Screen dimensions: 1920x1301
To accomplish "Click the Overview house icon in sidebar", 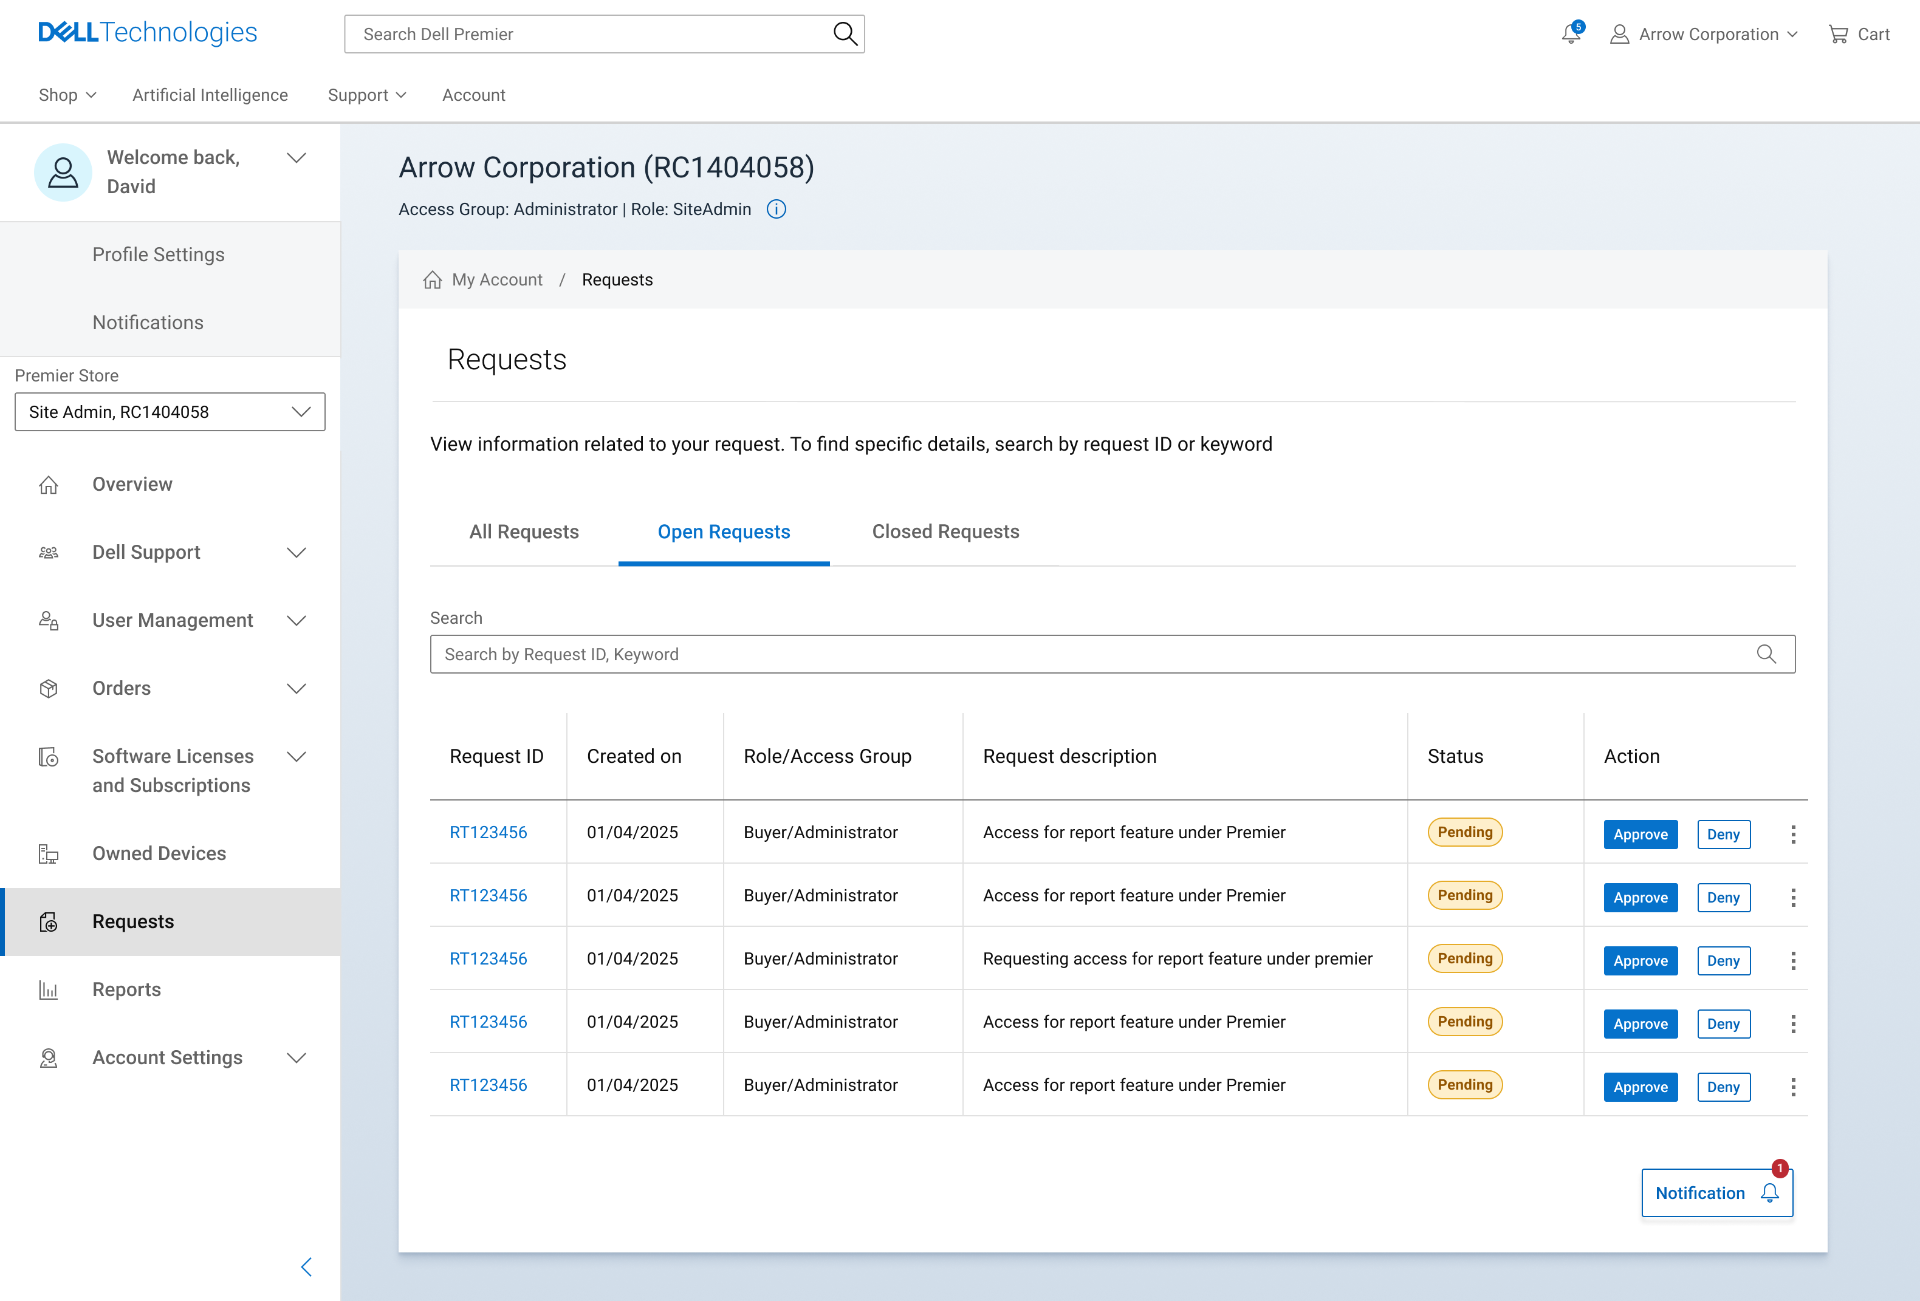I will pyautogui.click(x=48, y=485).
